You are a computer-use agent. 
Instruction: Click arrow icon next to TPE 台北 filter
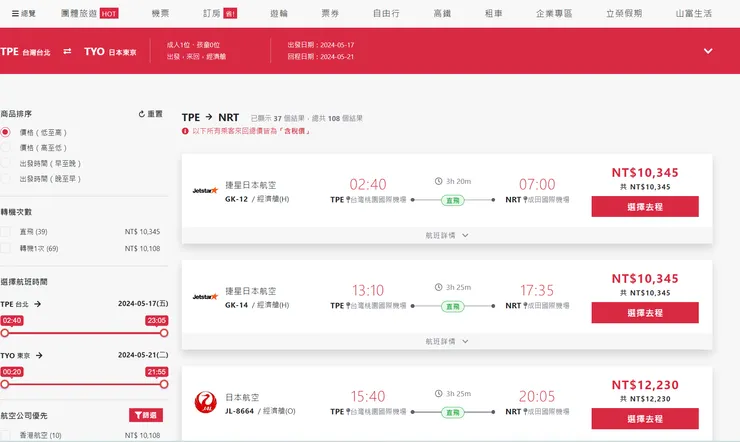38,304
